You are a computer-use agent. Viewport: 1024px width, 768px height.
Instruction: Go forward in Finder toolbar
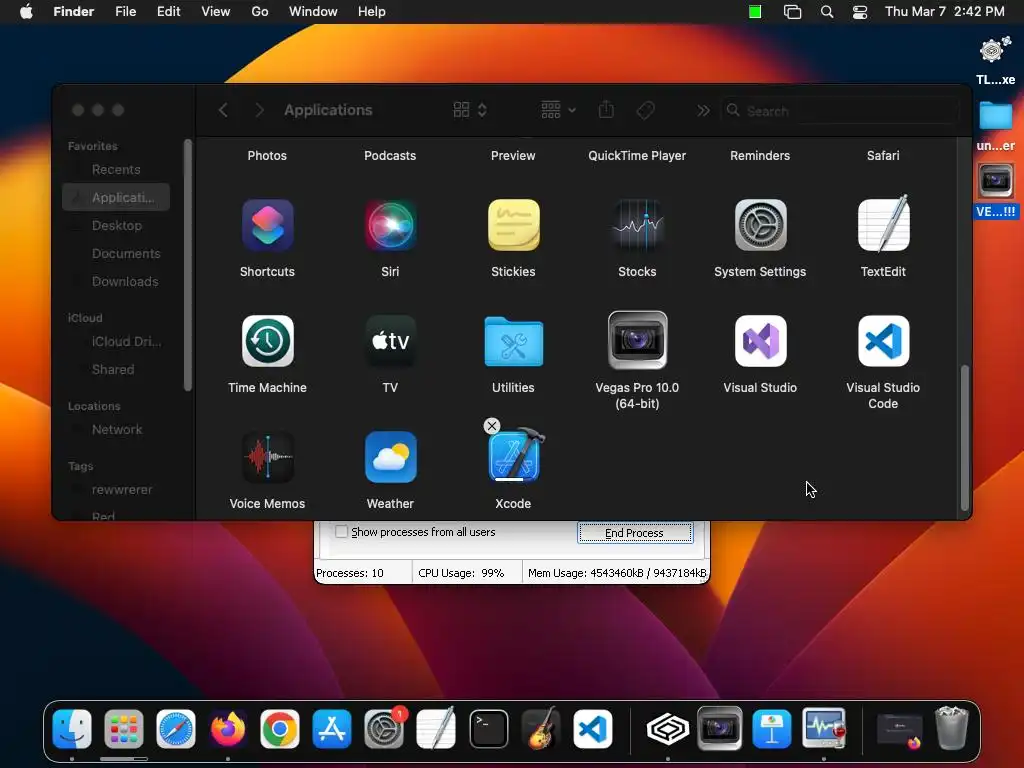259,110
